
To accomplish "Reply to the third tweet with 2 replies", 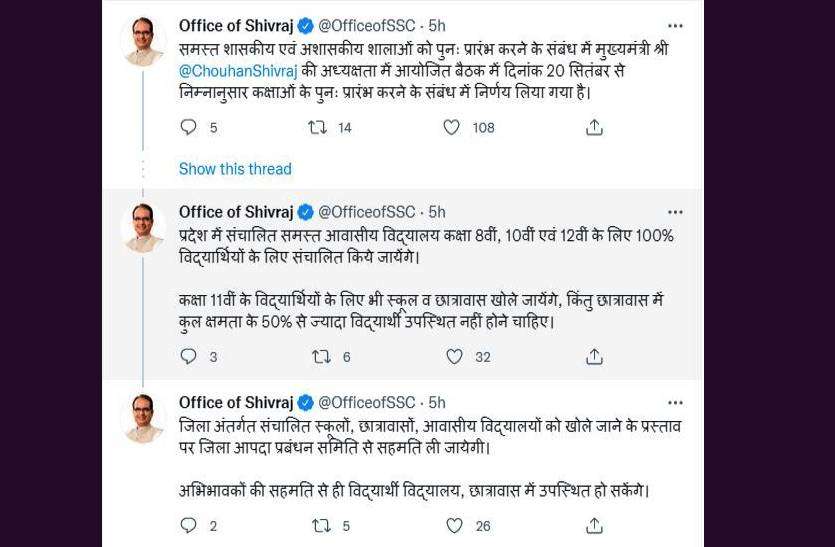I will click(x=189, y=526).
